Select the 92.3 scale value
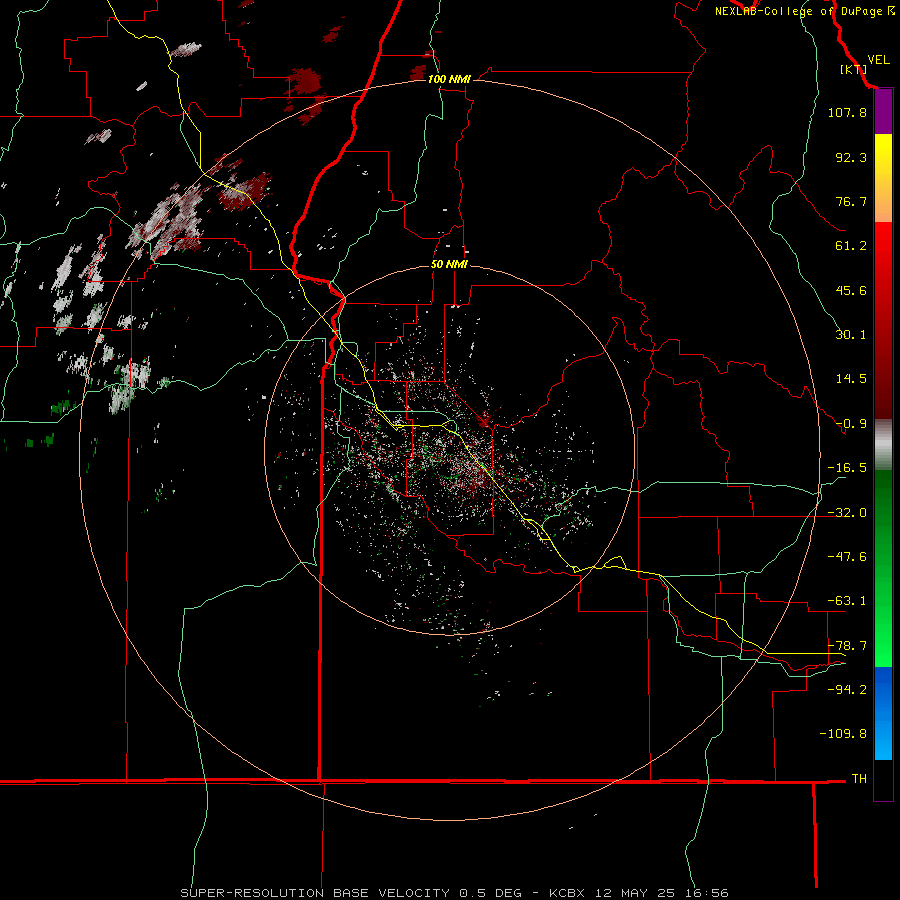900x900 pixels. pos(851,157)
